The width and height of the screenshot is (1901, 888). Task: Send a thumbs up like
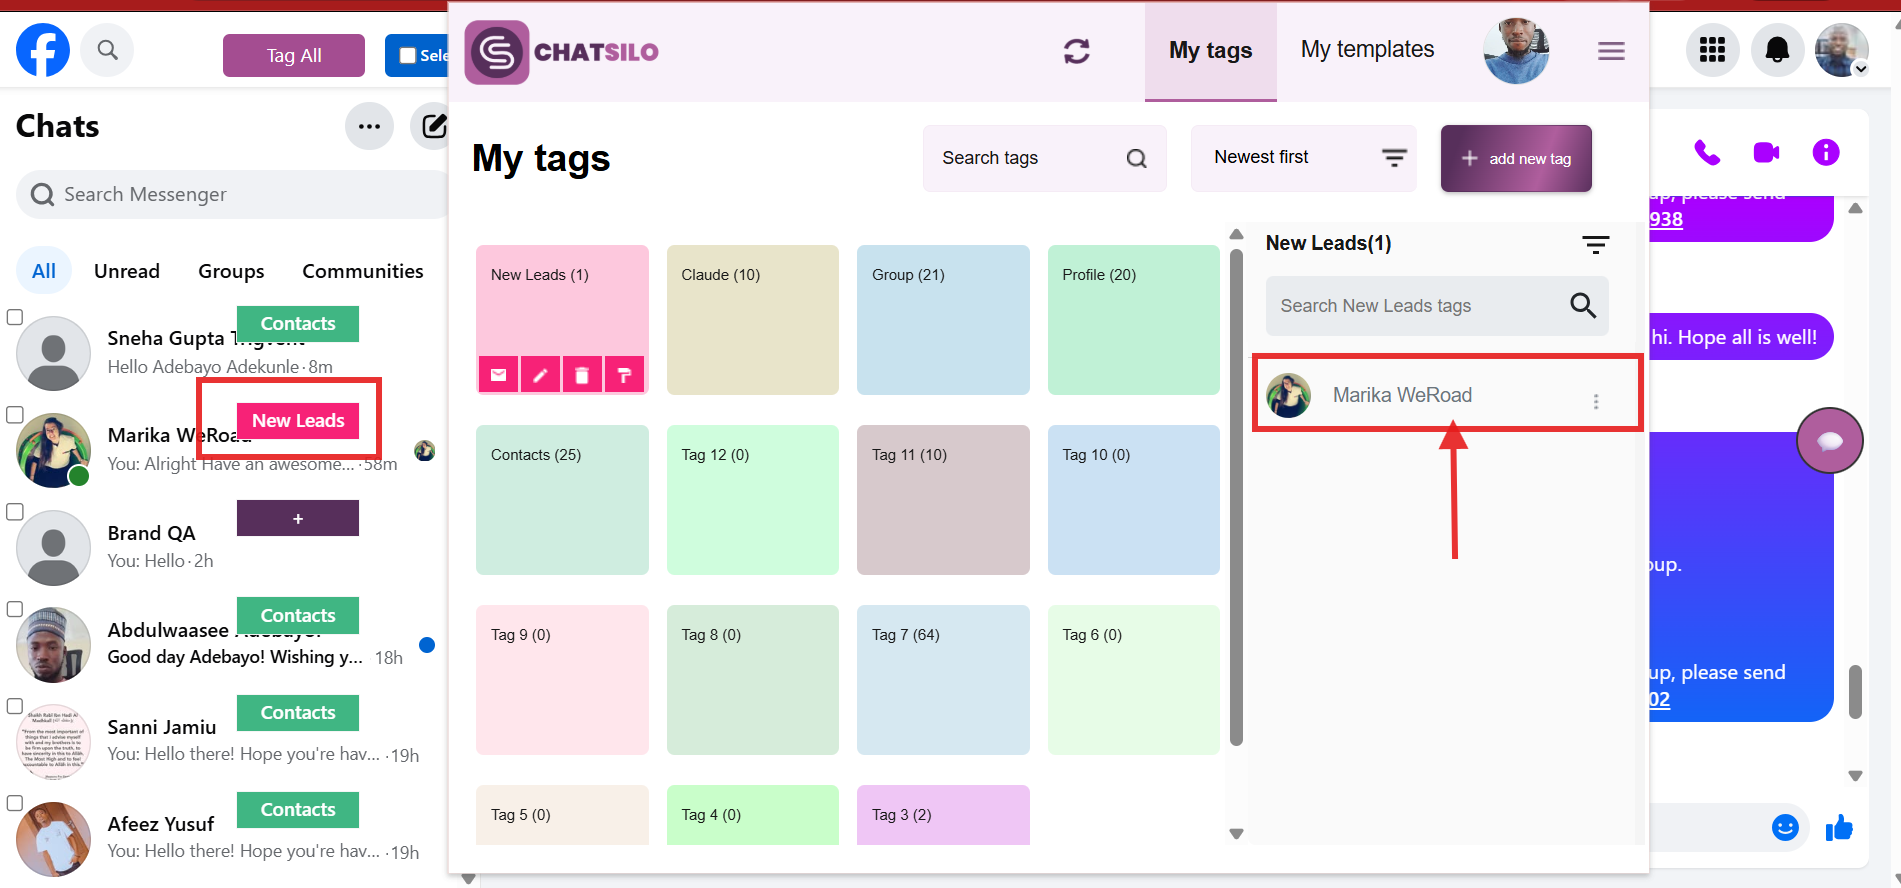pyautogui.click(x=1839, y=827)
